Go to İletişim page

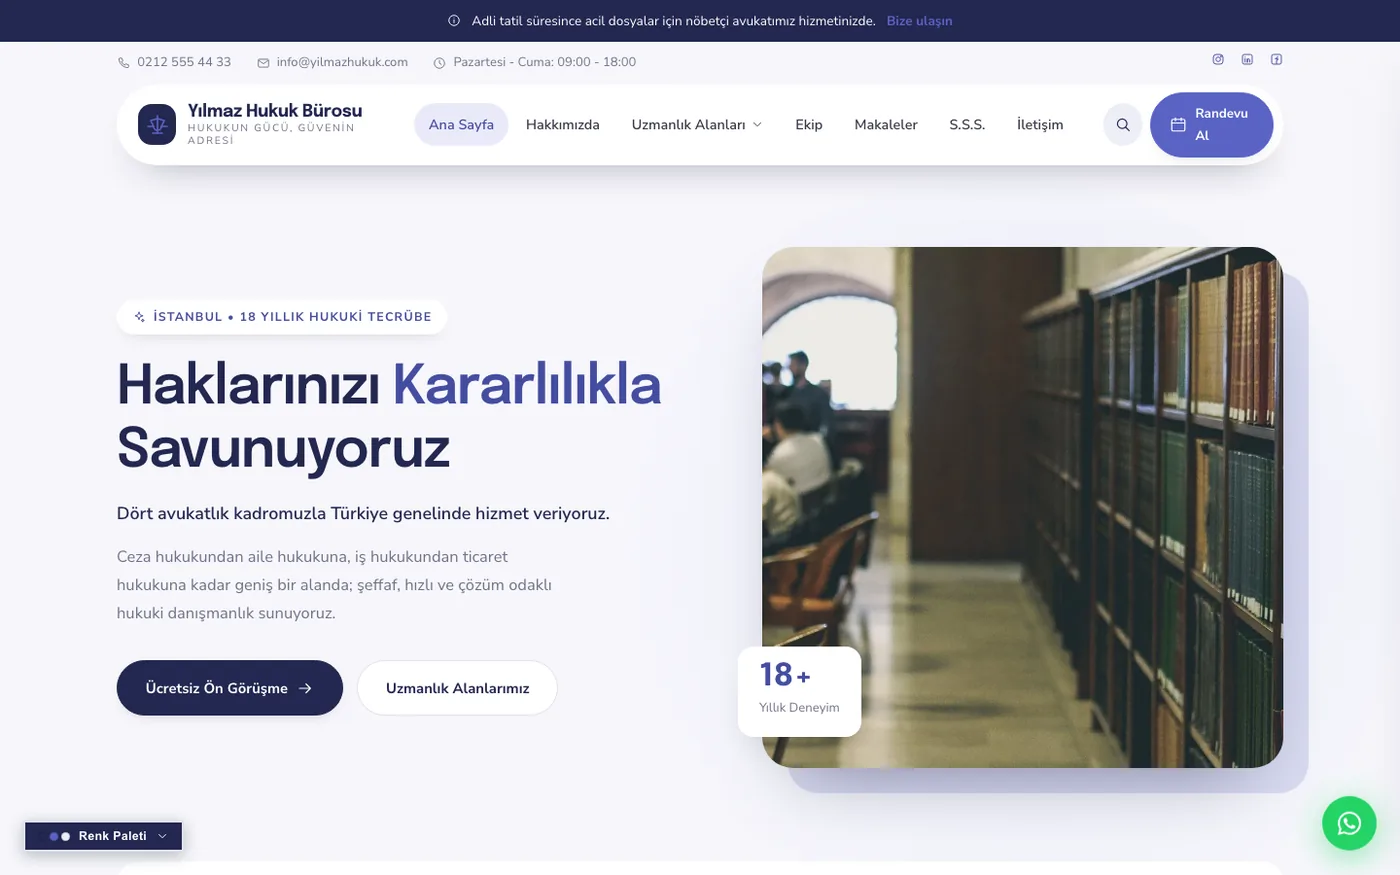1040,125
